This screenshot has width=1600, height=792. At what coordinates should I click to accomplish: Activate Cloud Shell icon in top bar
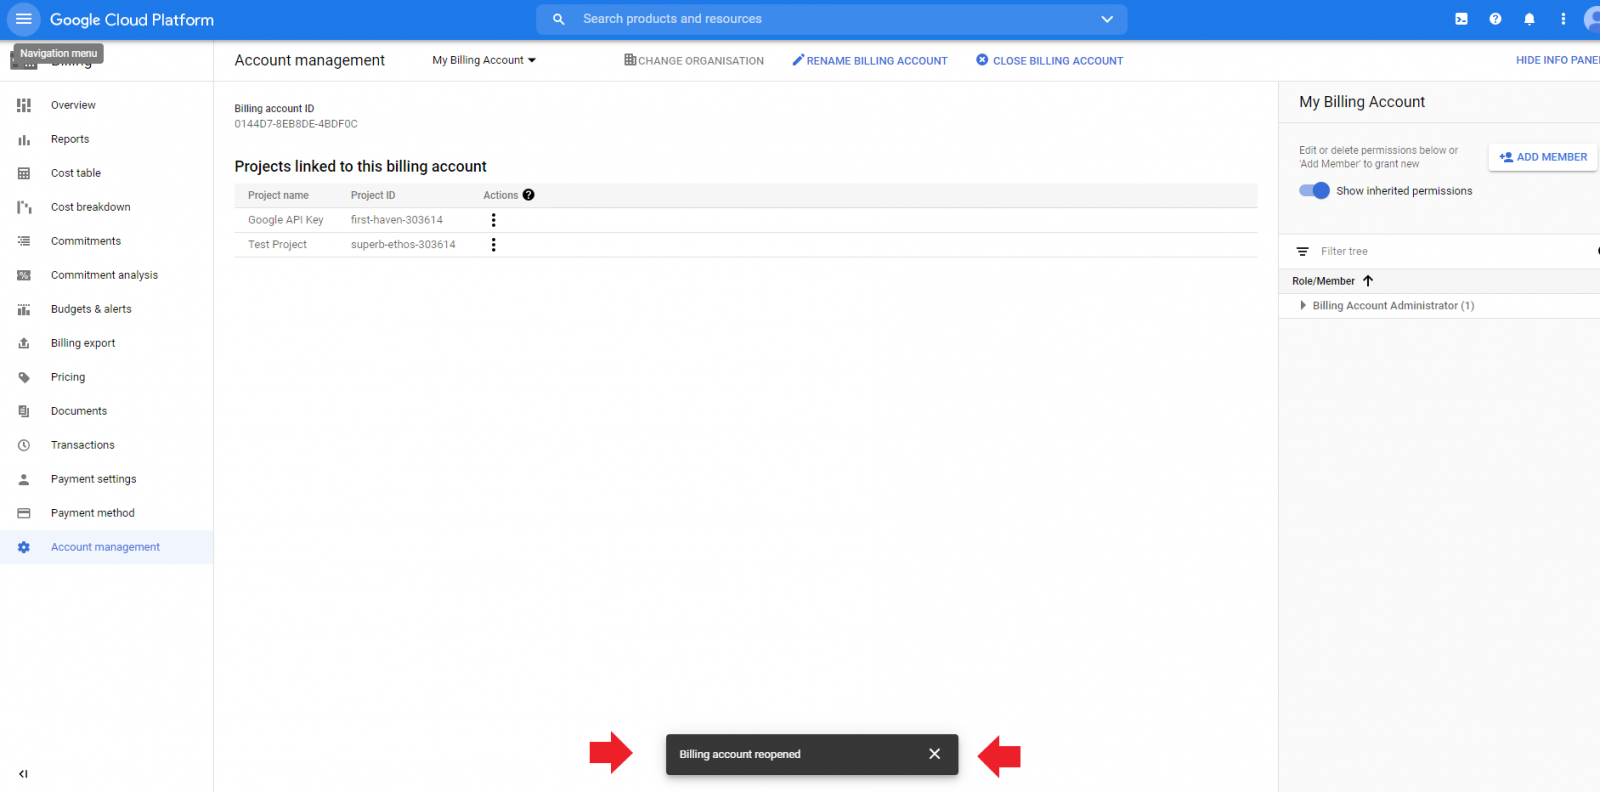[x=1461, y=19]
